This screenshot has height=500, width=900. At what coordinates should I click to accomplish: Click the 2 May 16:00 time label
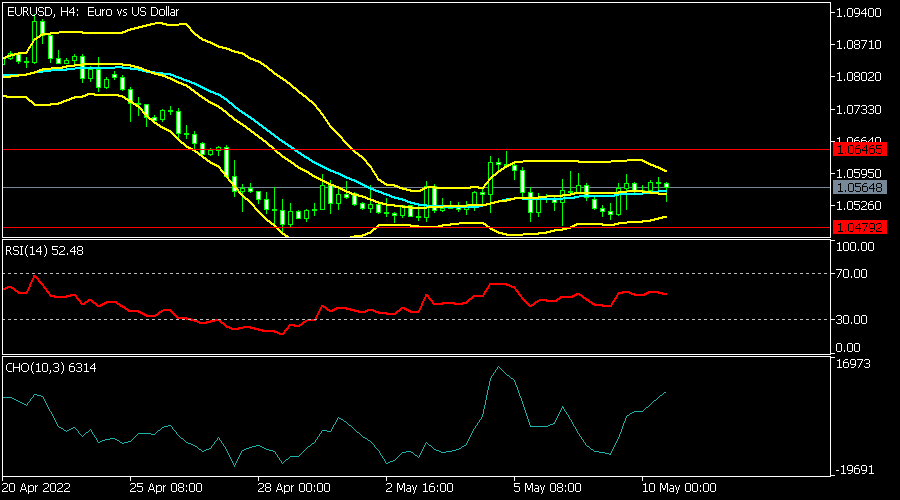[420, 488]
